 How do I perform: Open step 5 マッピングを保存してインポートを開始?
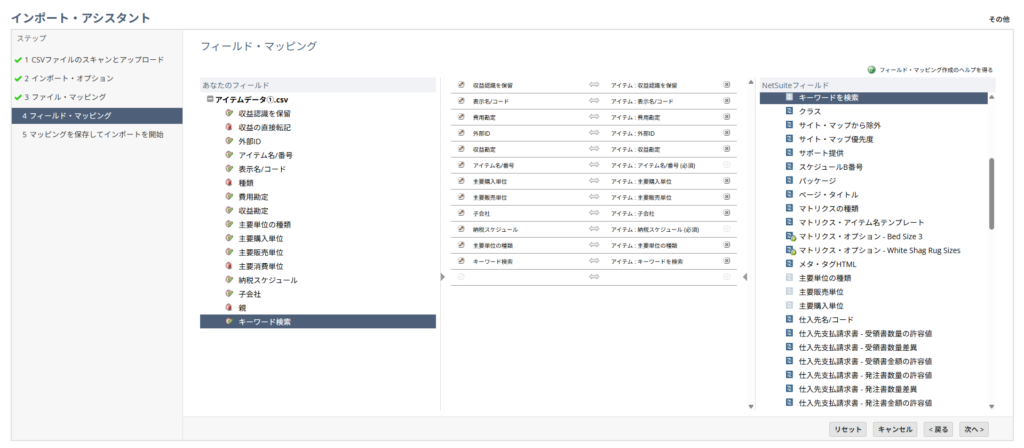93,134
